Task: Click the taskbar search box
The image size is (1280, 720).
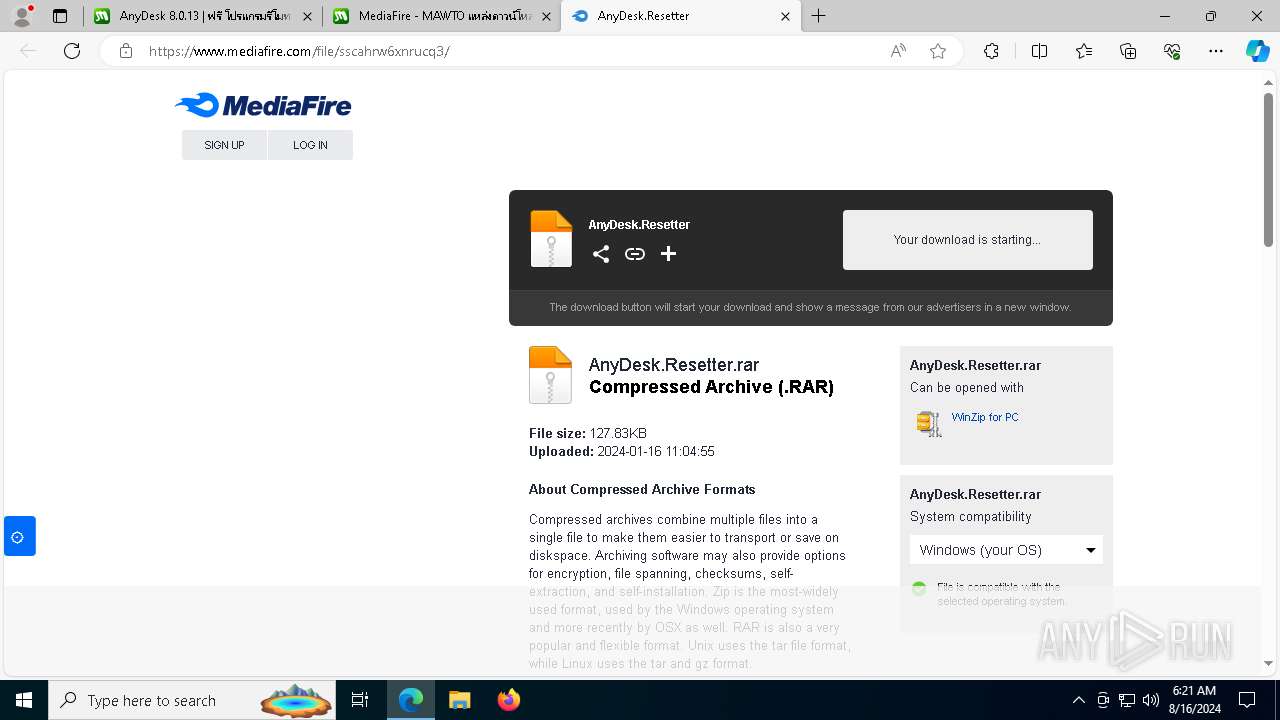Action: 193,700
